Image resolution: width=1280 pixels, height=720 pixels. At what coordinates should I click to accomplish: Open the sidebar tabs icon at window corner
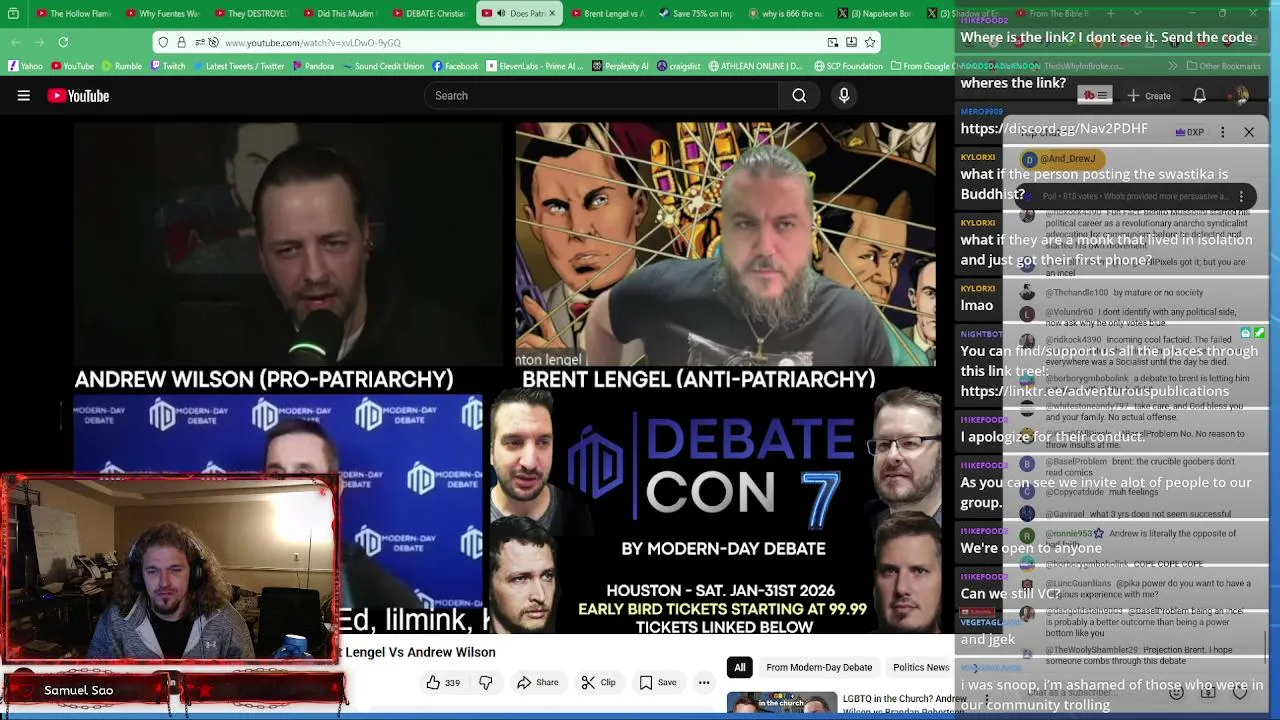13,13
